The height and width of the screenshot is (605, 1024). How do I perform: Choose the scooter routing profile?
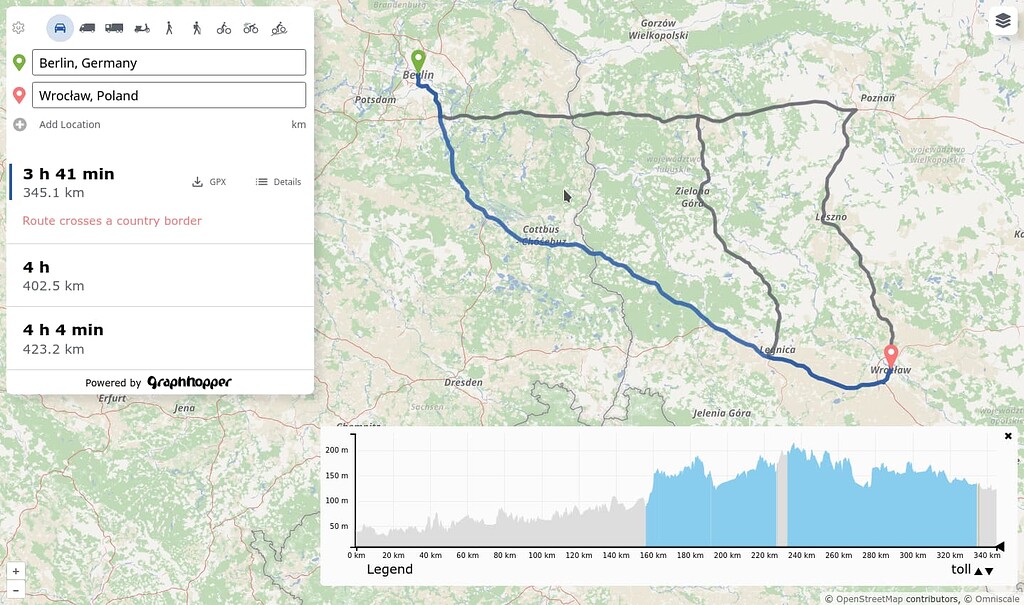pyautogui.click(x=143, y=28)
